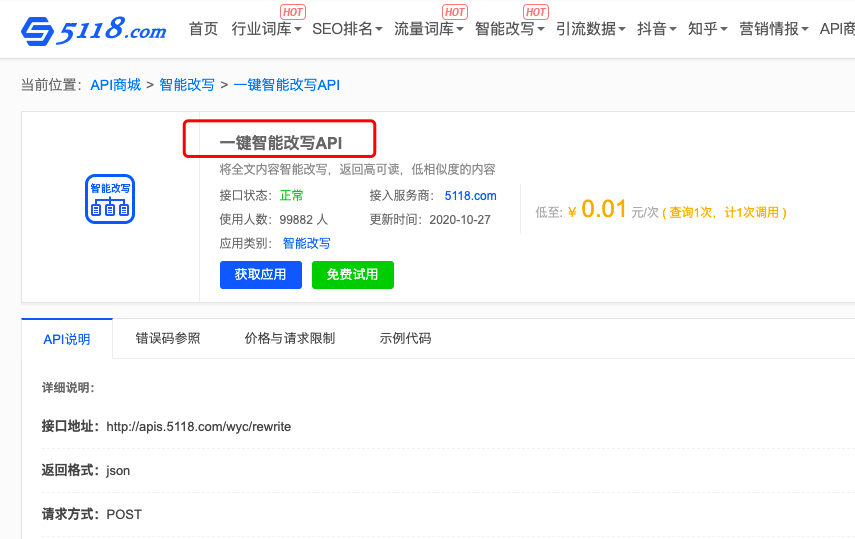Open the 抖音 navigation dropdown
The height and width of the screenshot is (539, 855).
click(x=656, y=29)
